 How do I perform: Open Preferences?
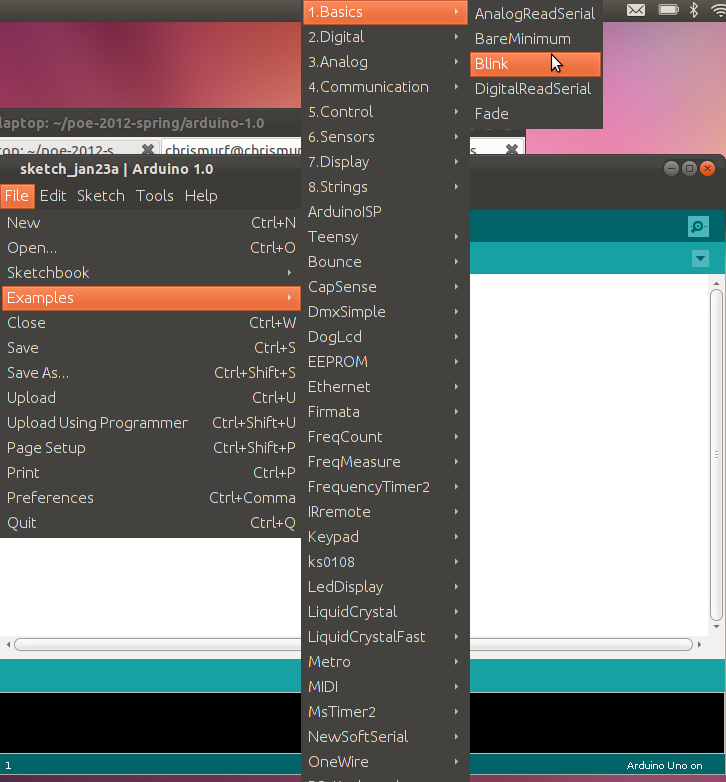tap(151, 497)
